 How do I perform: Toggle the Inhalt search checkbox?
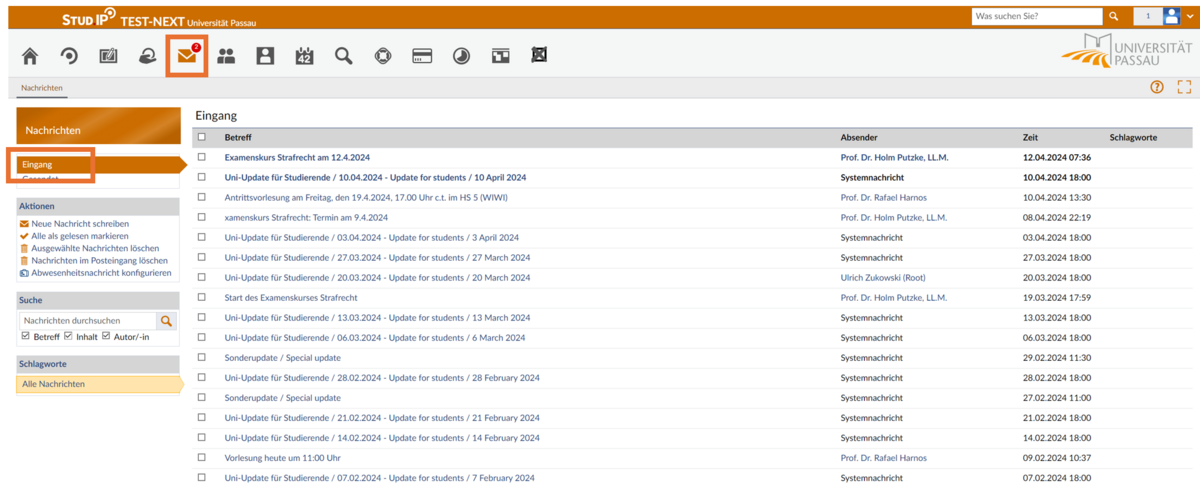pyautogui.click(x=68, y=336)
